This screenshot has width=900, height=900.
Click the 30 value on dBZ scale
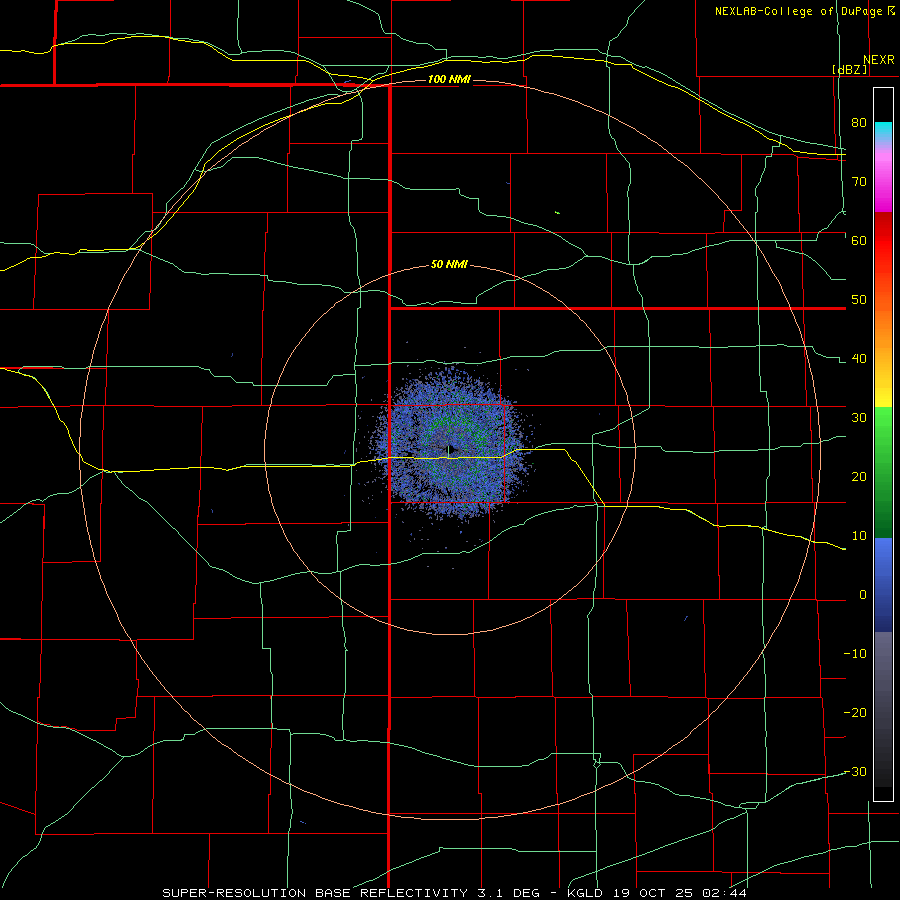[859, 417]
